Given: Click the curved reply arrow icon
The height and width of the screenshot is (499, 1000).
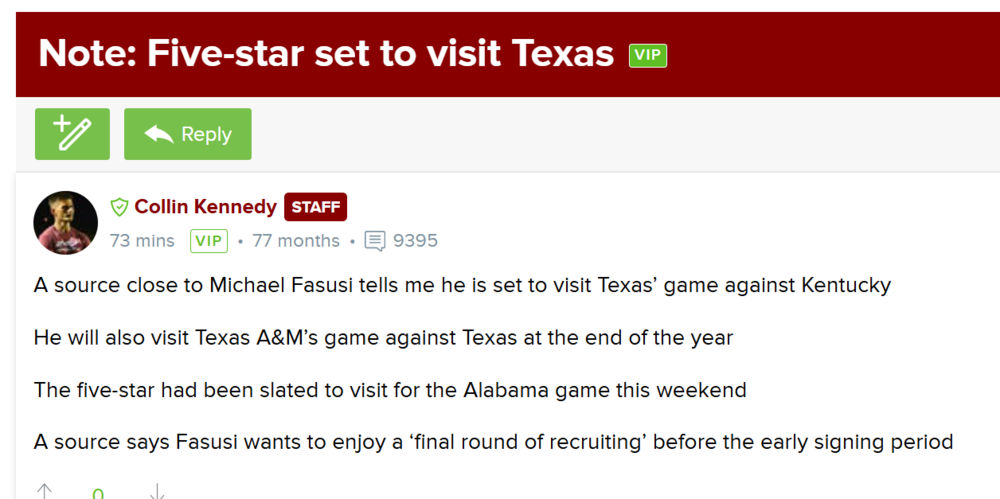Looking at the screenshot, I should (159, 134).
